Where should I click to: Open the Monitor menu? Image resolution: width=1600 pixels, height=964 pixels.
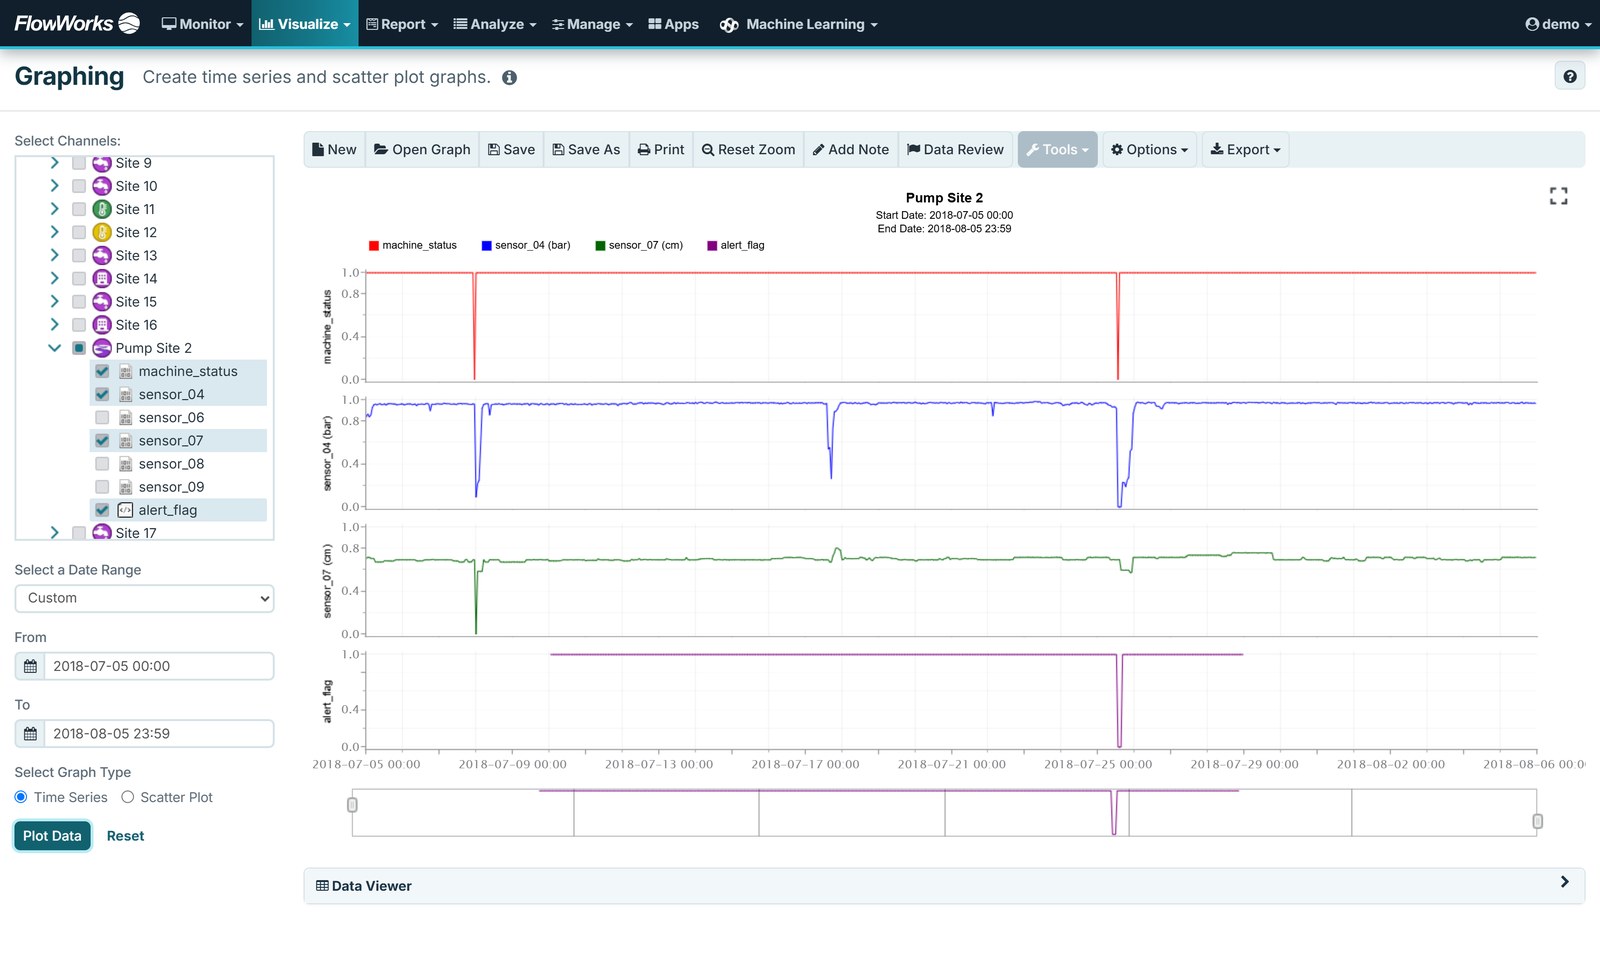coord(202,24)
